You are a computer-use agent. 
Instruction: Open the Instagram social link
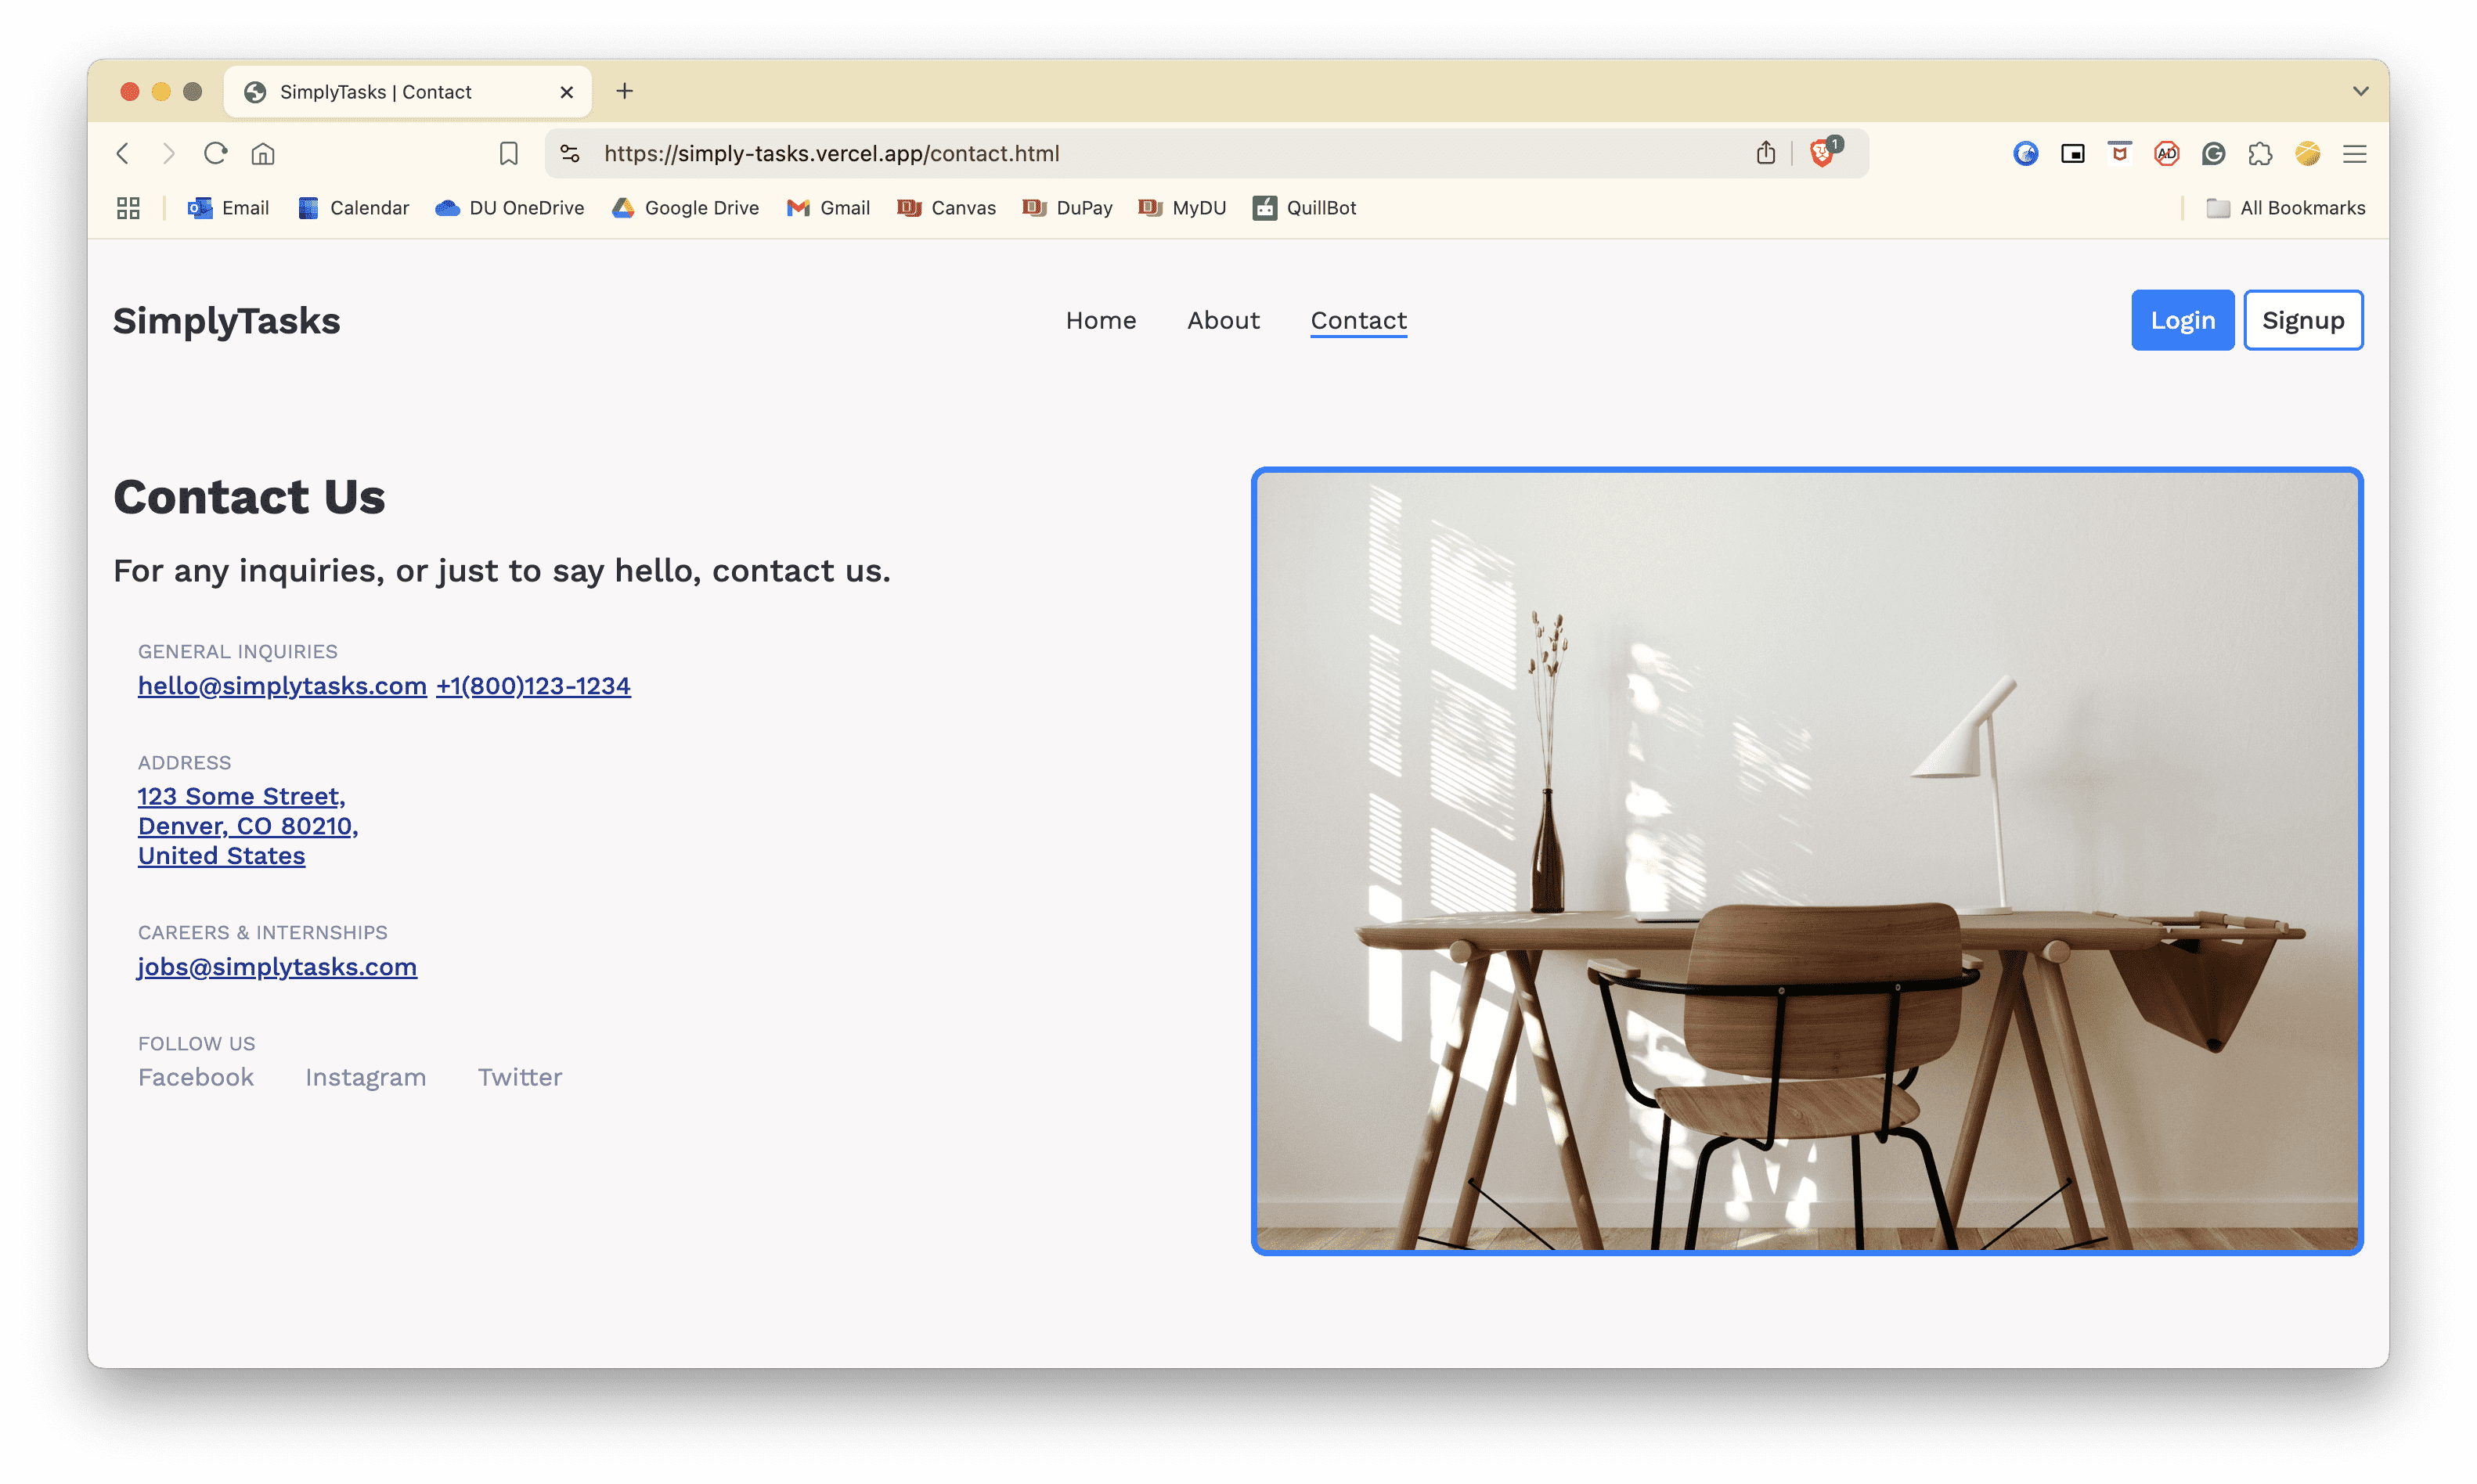[x=365, y=1077]
